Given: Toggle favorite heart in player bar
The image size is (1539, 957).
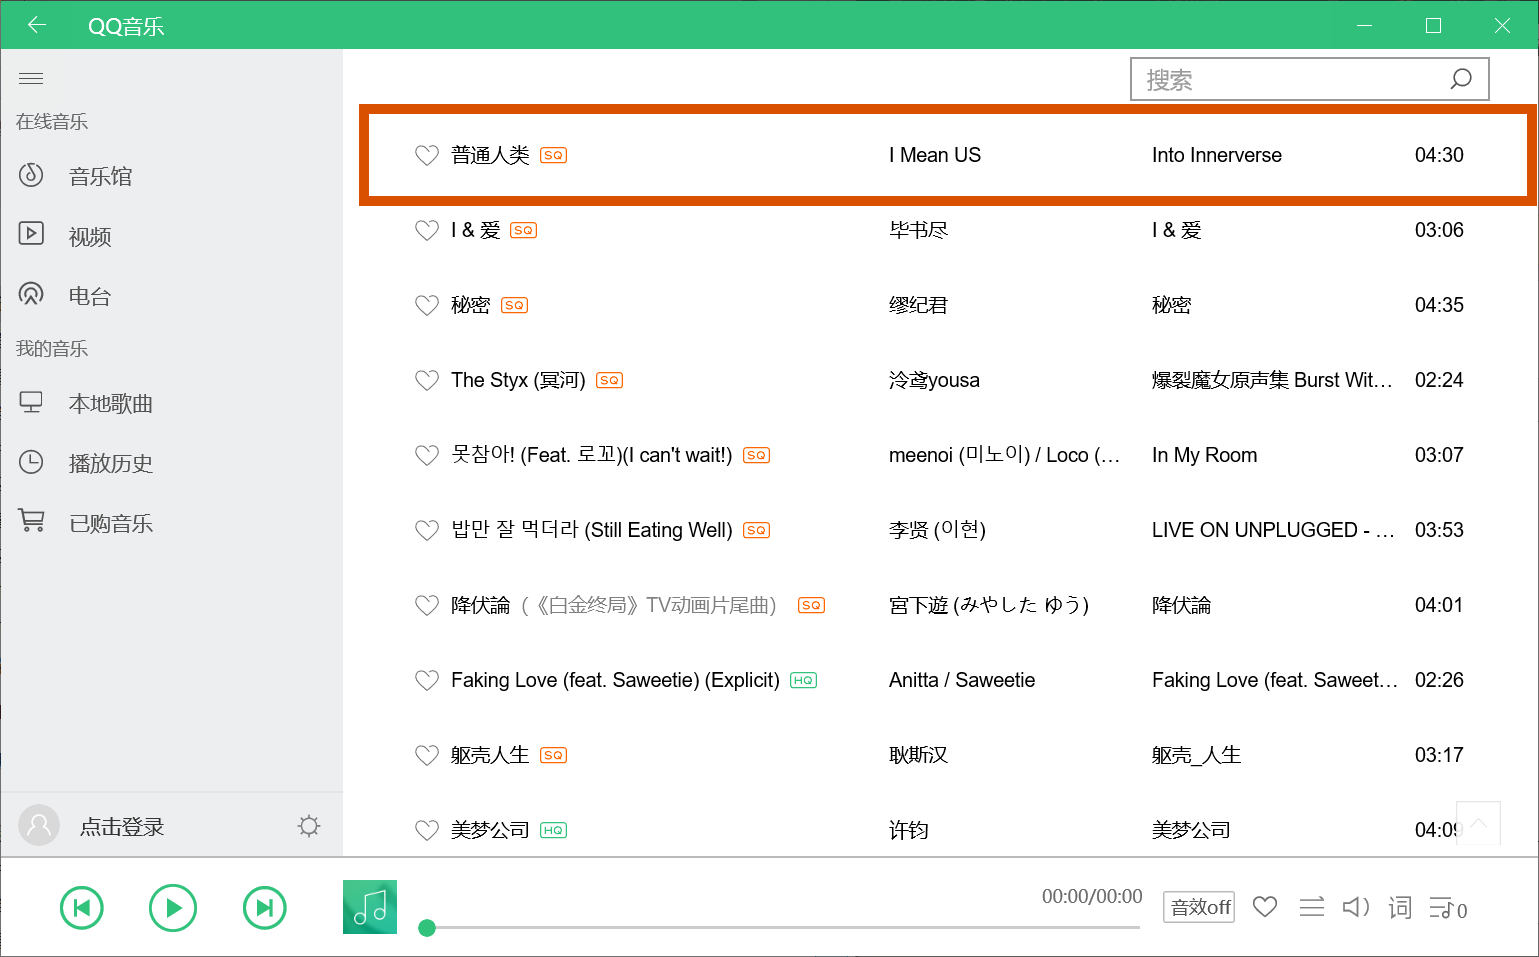Looking at the screenshot, I should click(1265, 907).
